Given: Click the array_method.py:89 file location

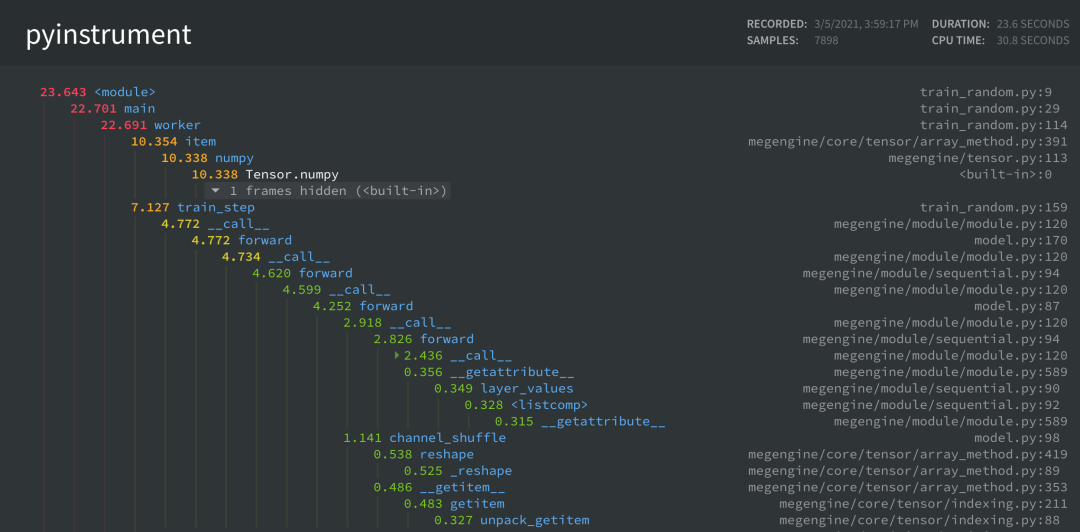Looking at the screenshot, I should [904, 471].
